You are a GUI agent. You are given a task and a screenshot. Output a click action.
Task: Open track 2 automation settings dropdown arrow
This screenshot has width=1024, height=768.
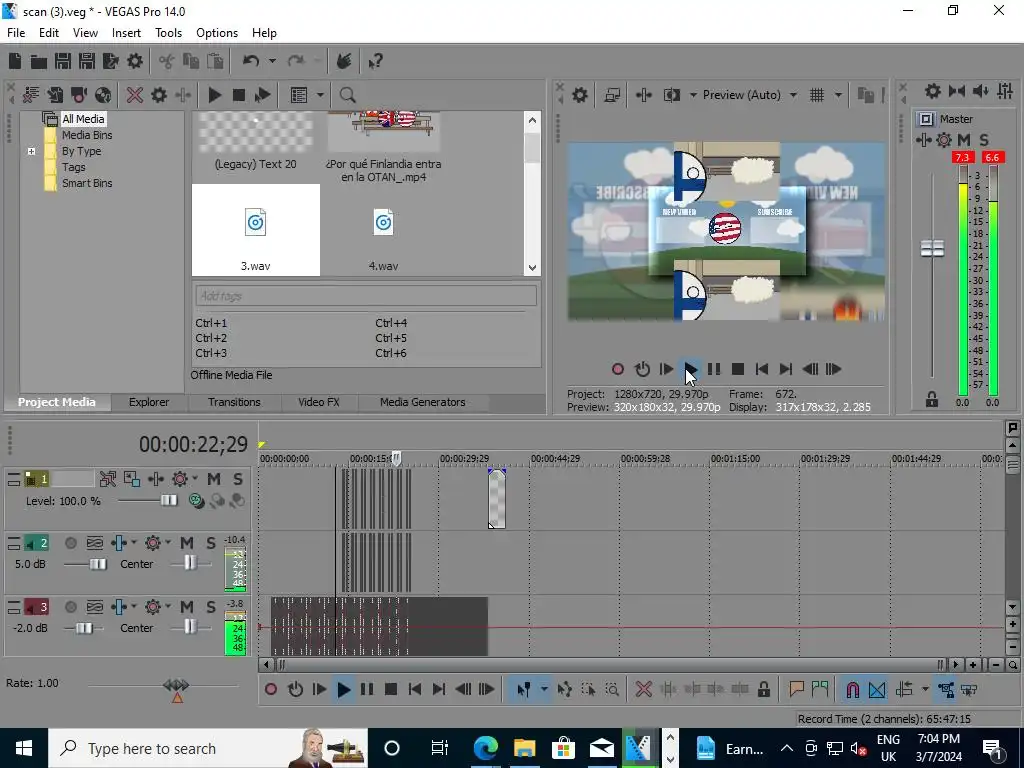pos(167,543)
